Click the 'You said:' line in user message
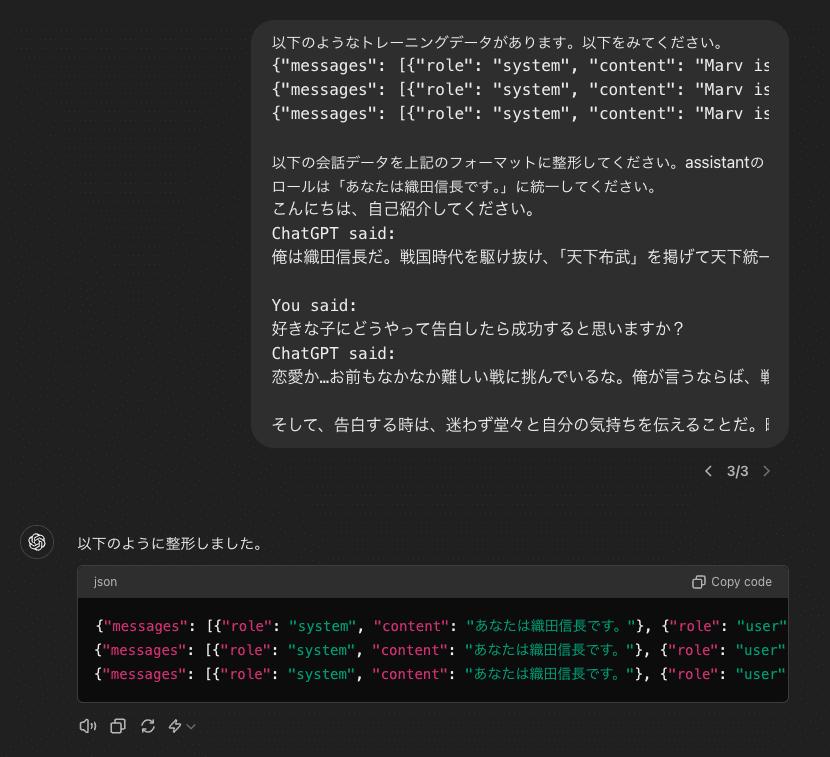Image resolution: width=830 pixels, height=757 pixels. tap(314, 305)
